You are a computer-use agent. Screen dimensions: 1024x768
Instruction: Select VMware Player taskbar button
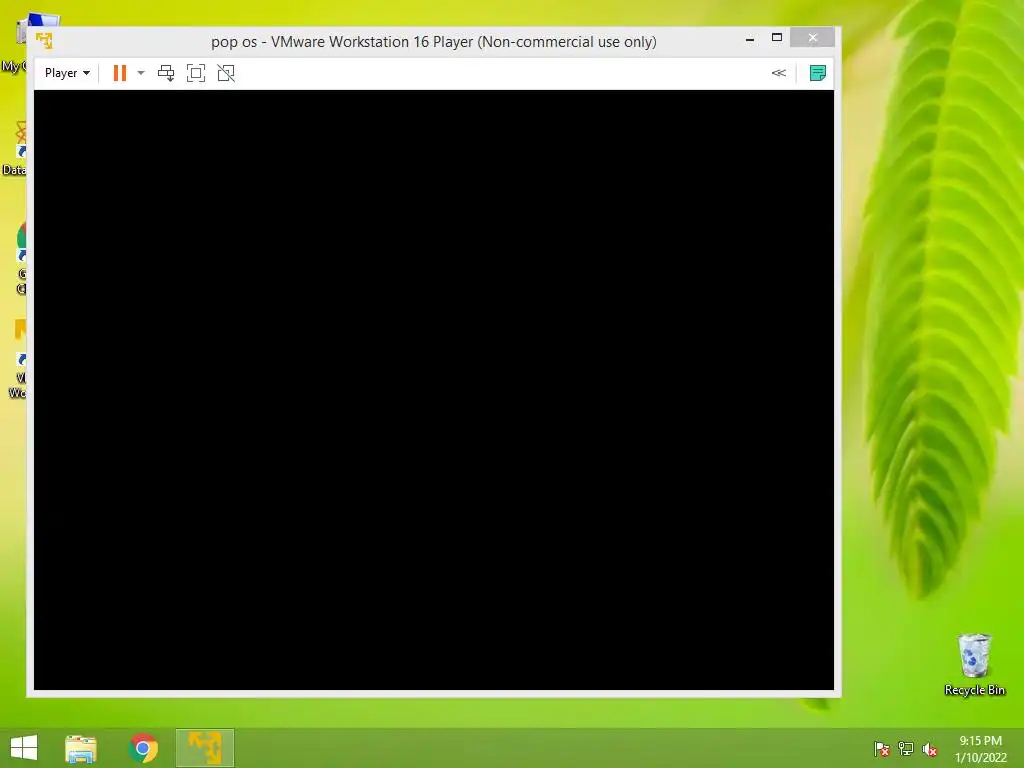205,748
